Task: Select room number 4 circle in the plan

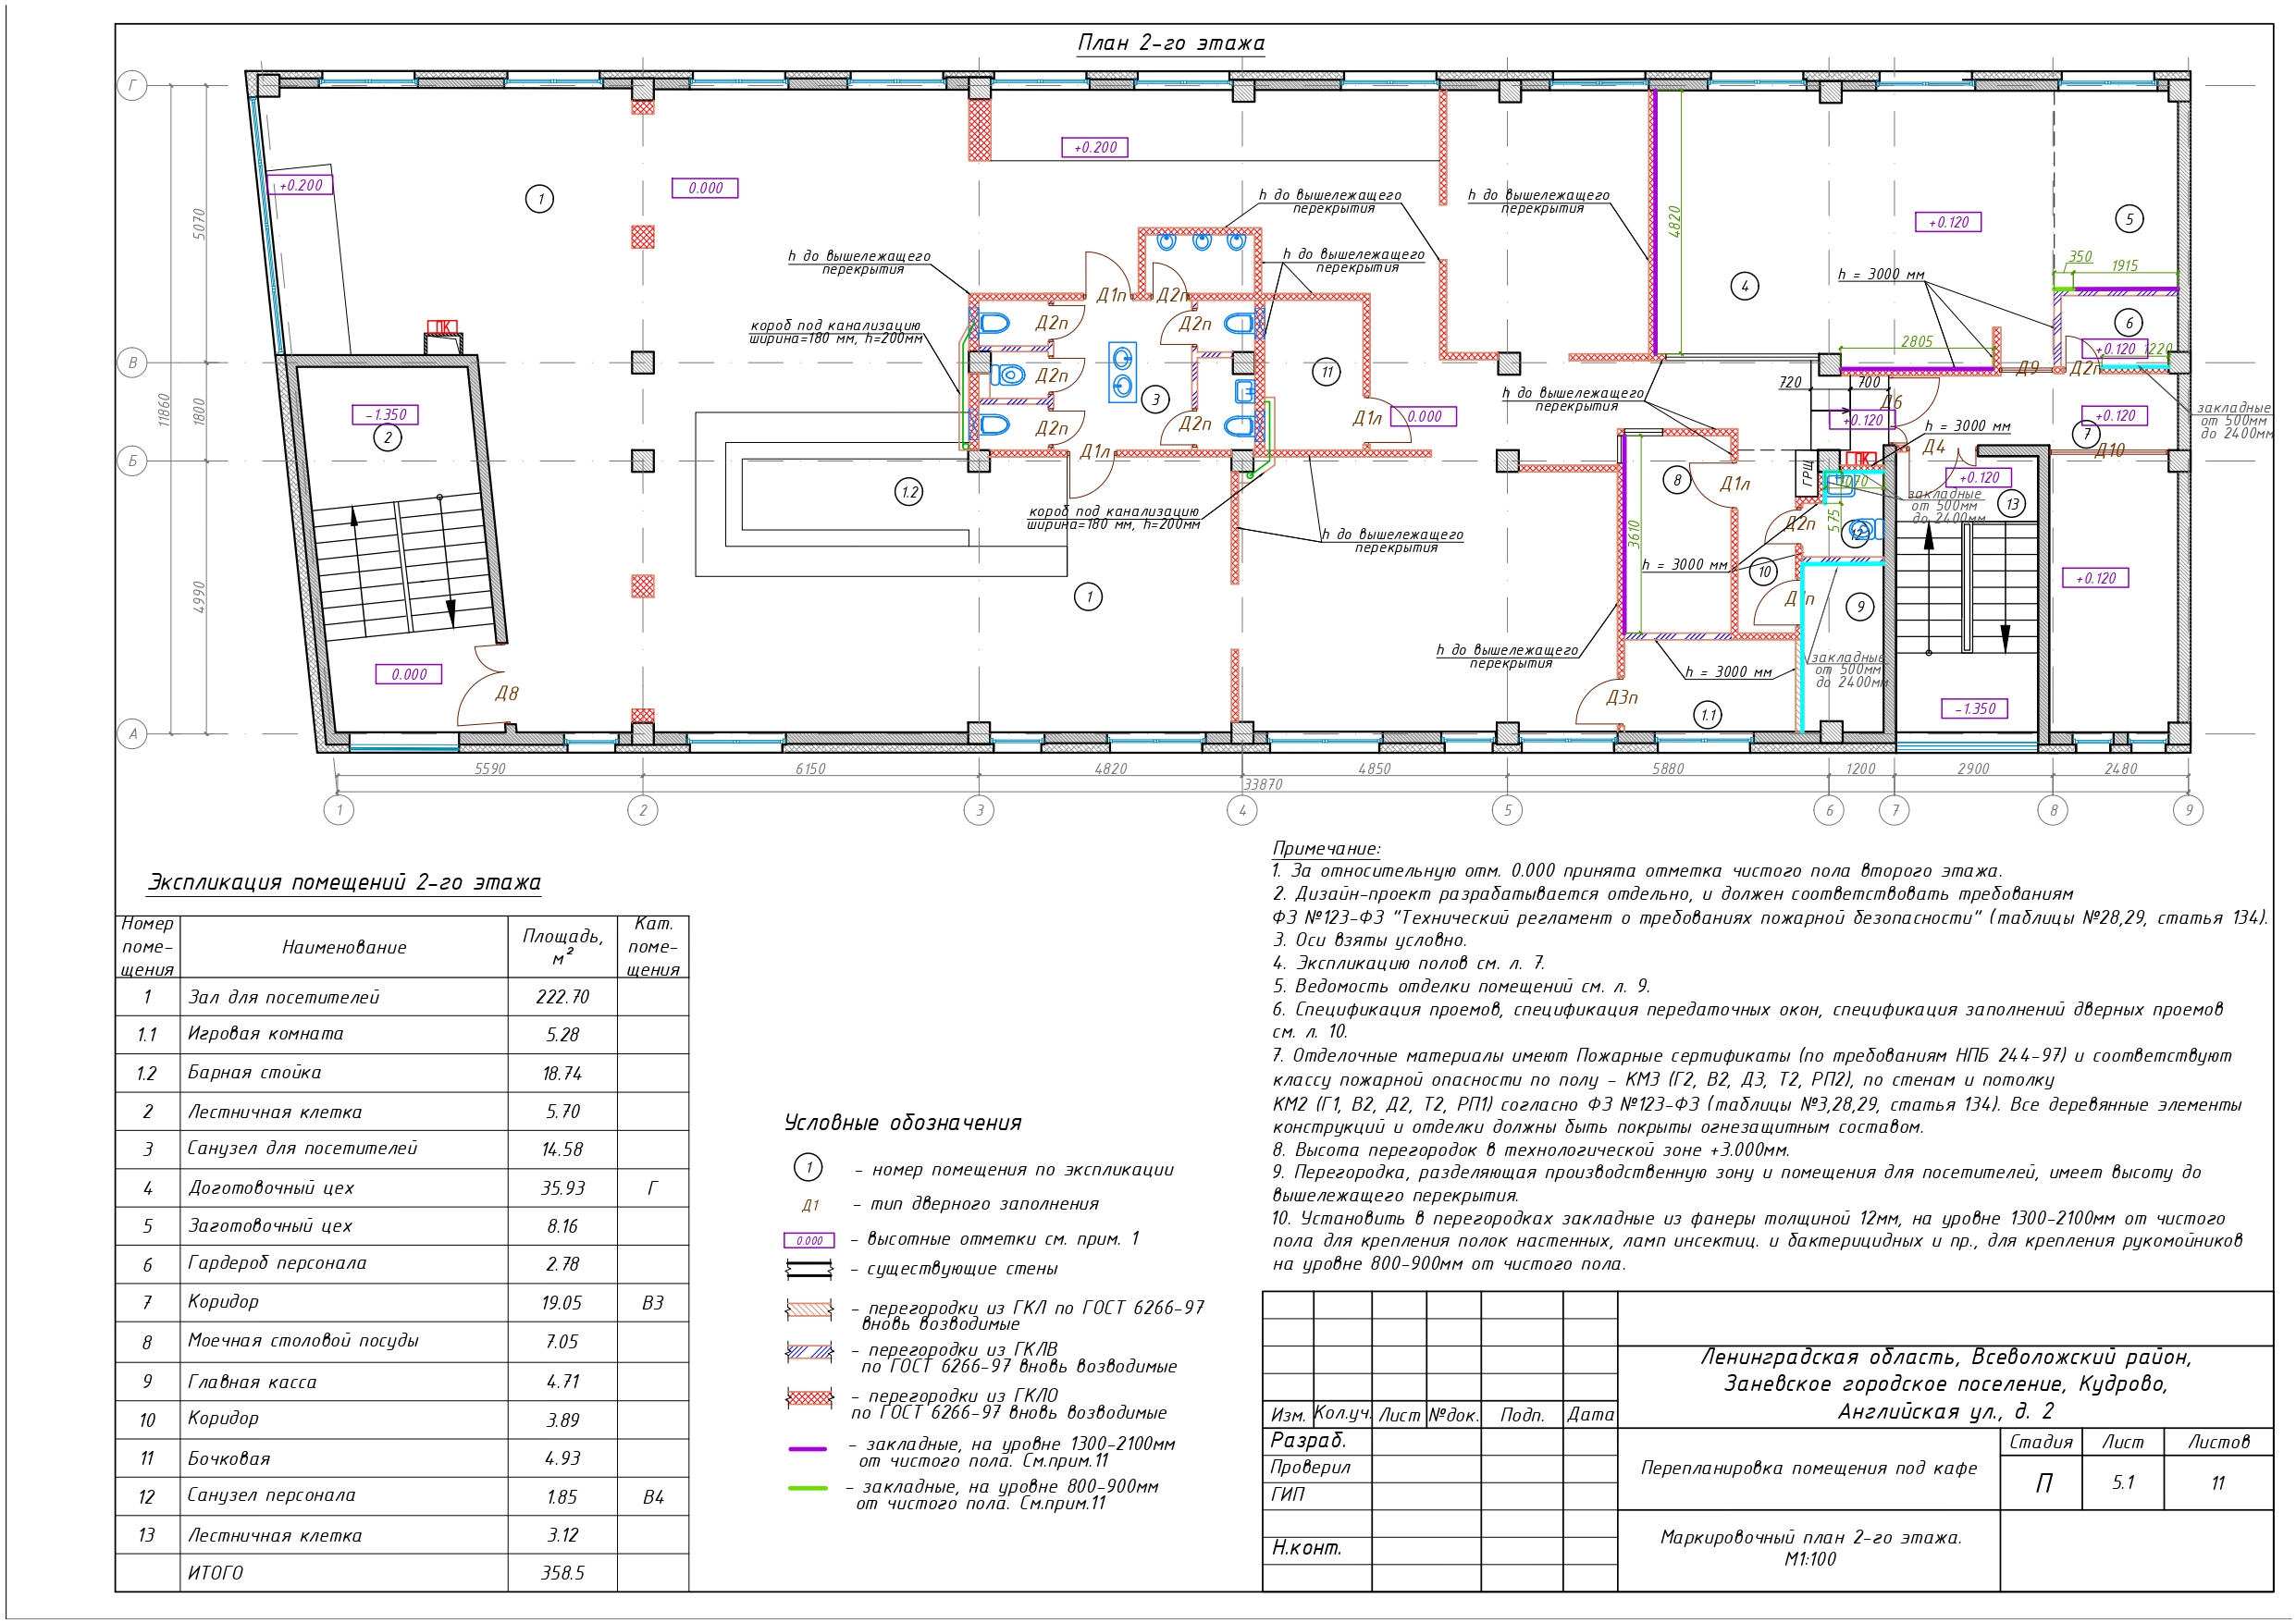Action: coord(1744,287)
